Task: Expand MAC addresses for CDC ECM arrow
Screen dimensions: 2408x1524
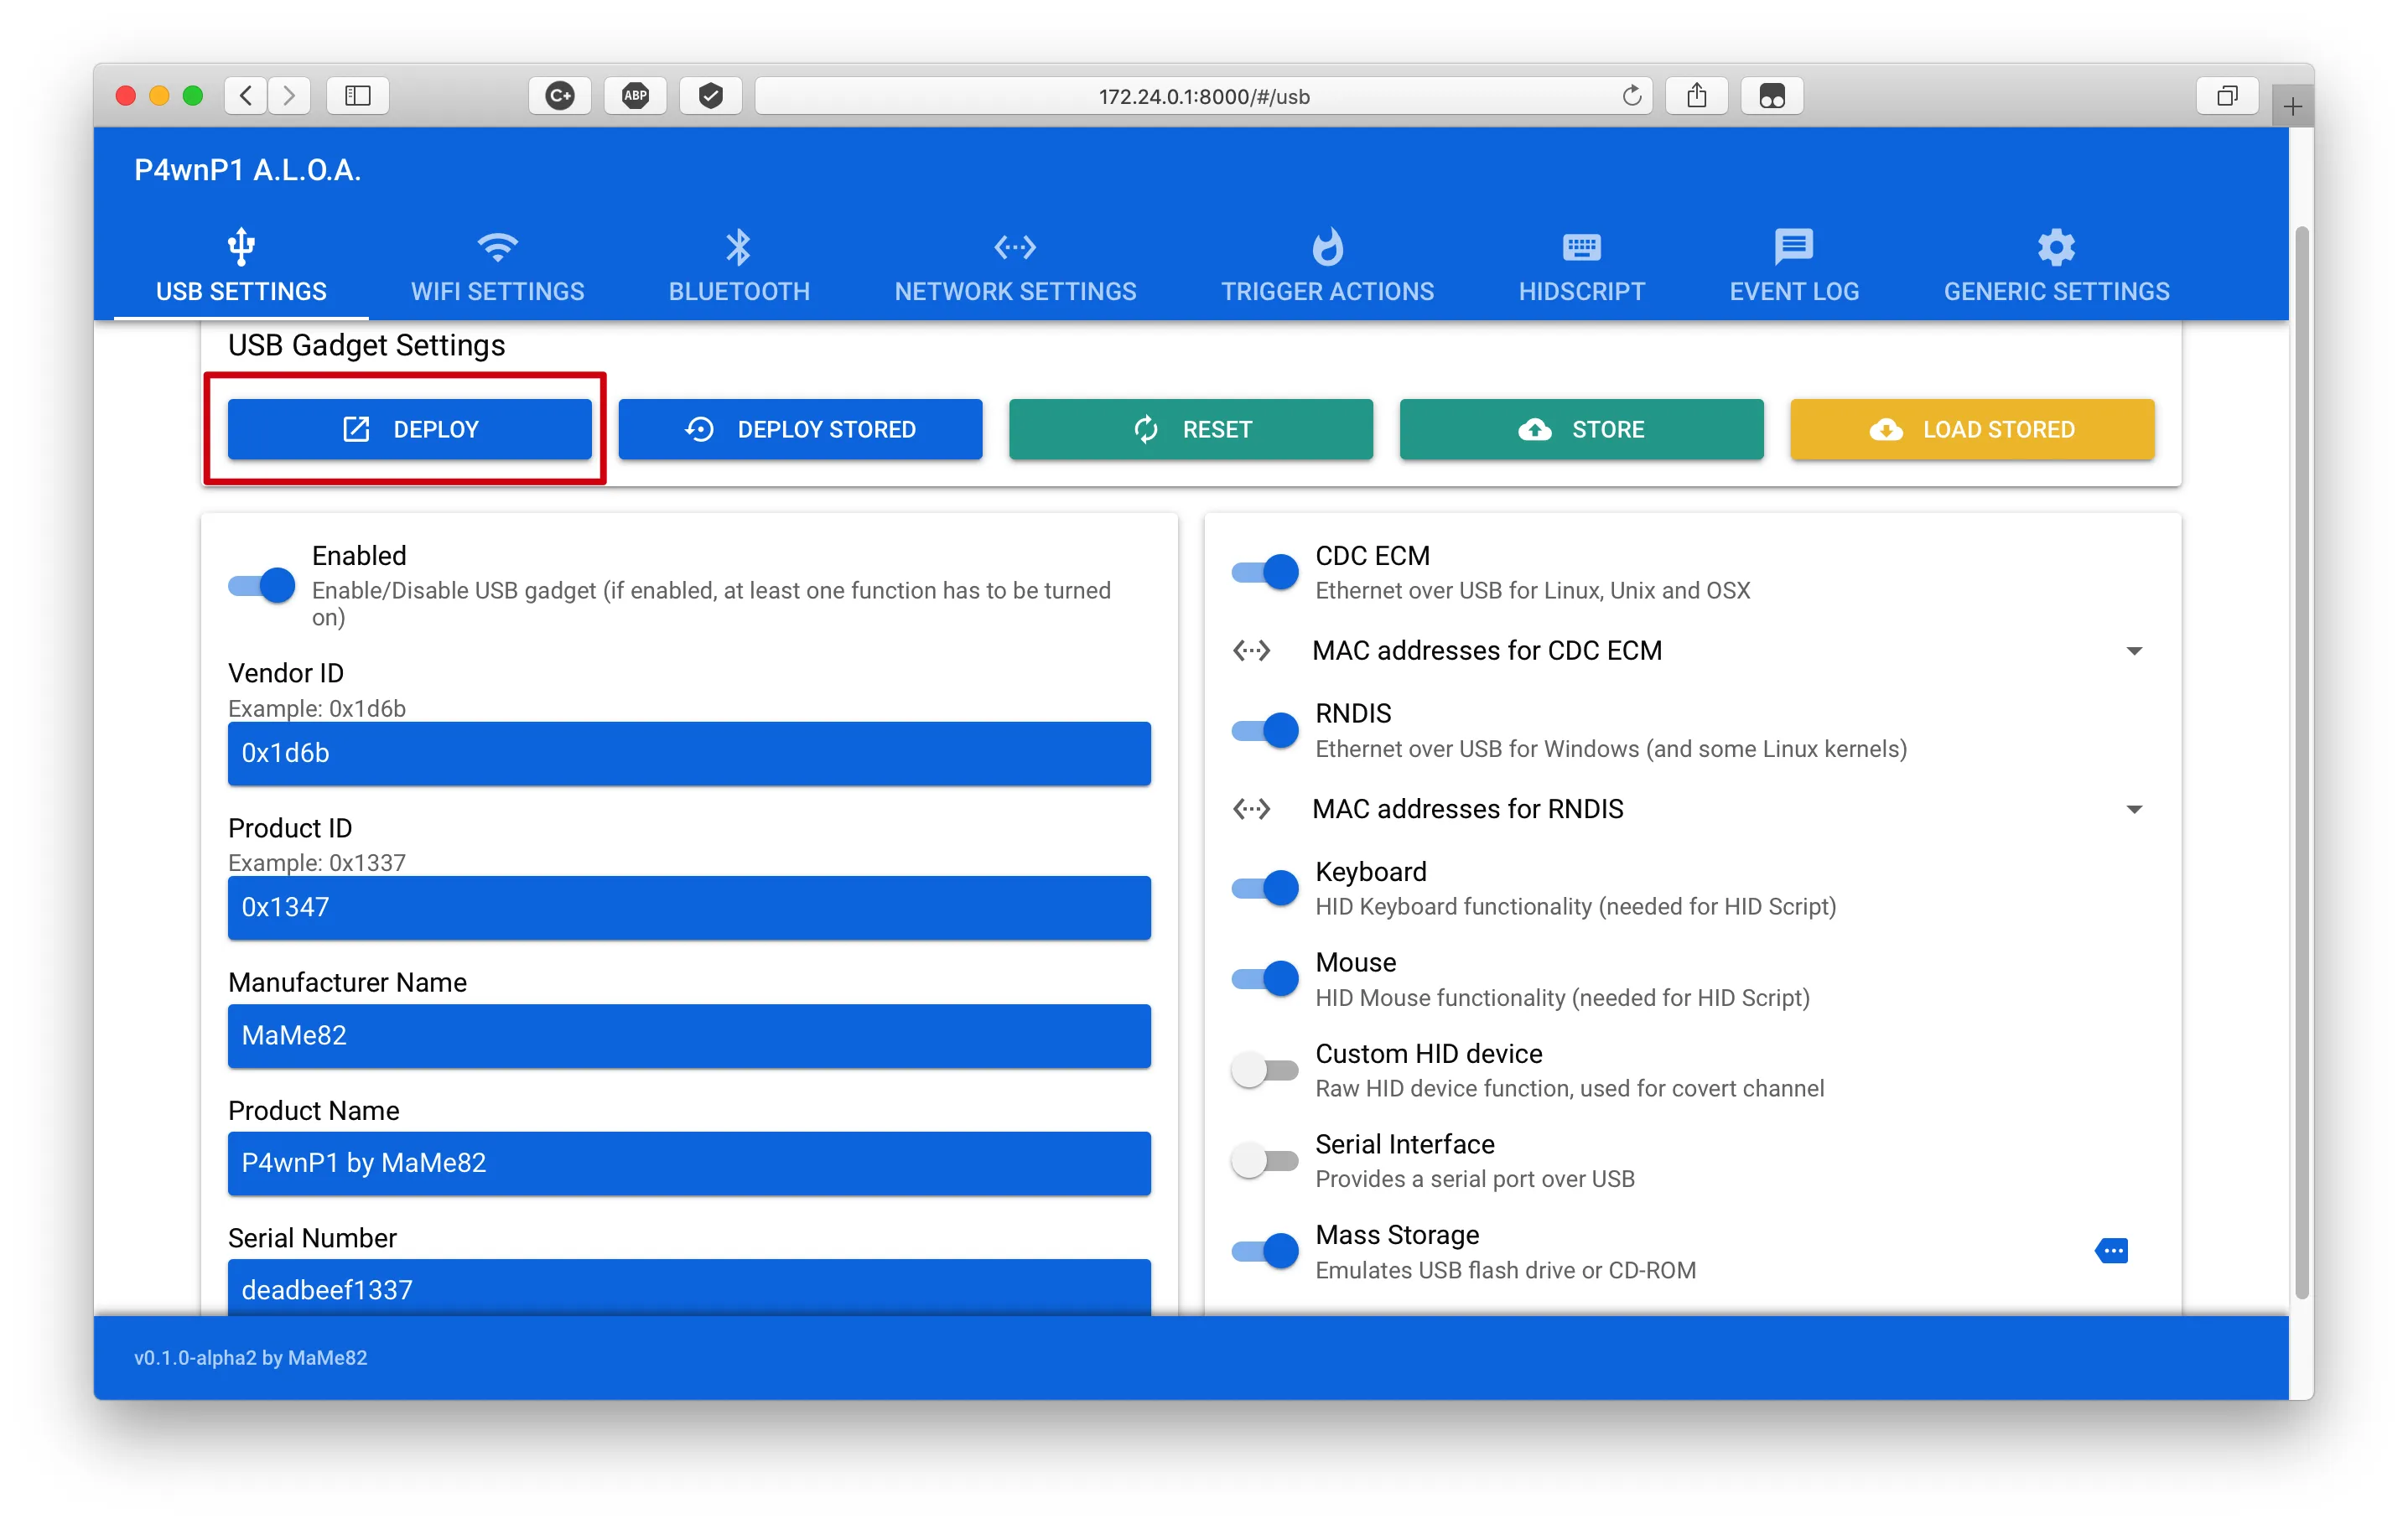Action: click(x=2134, y=651)
